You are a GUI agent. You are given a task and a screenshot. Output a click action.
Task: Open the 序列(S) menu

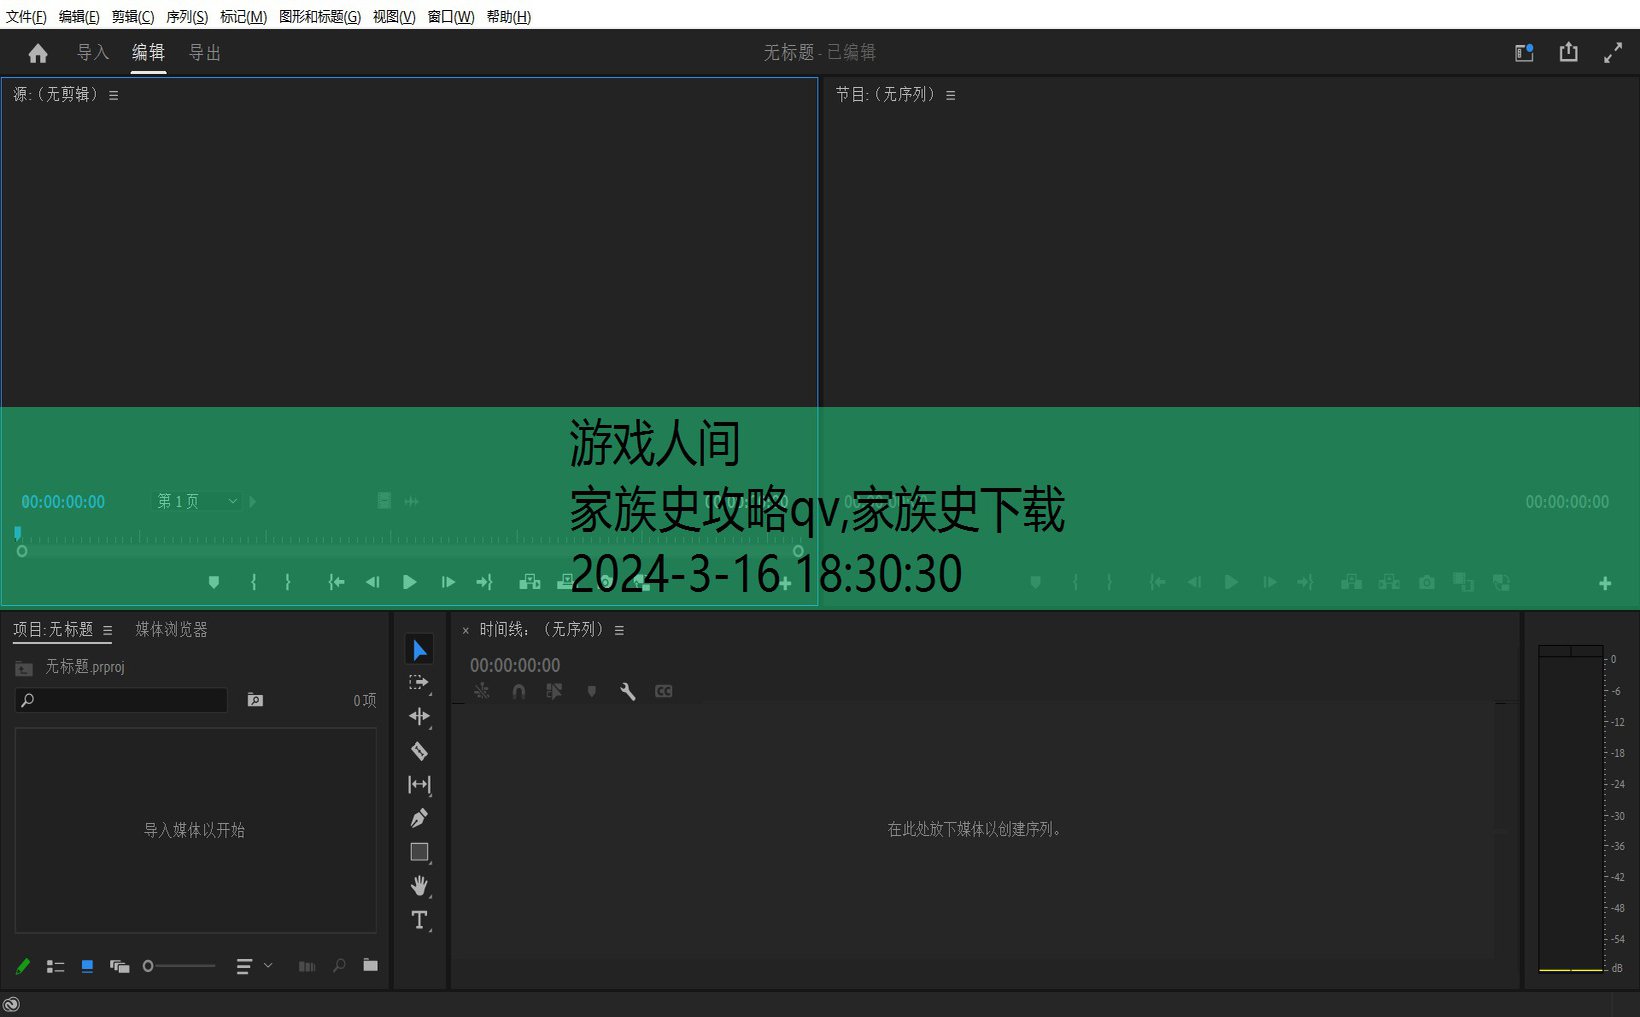pos(187,16)
